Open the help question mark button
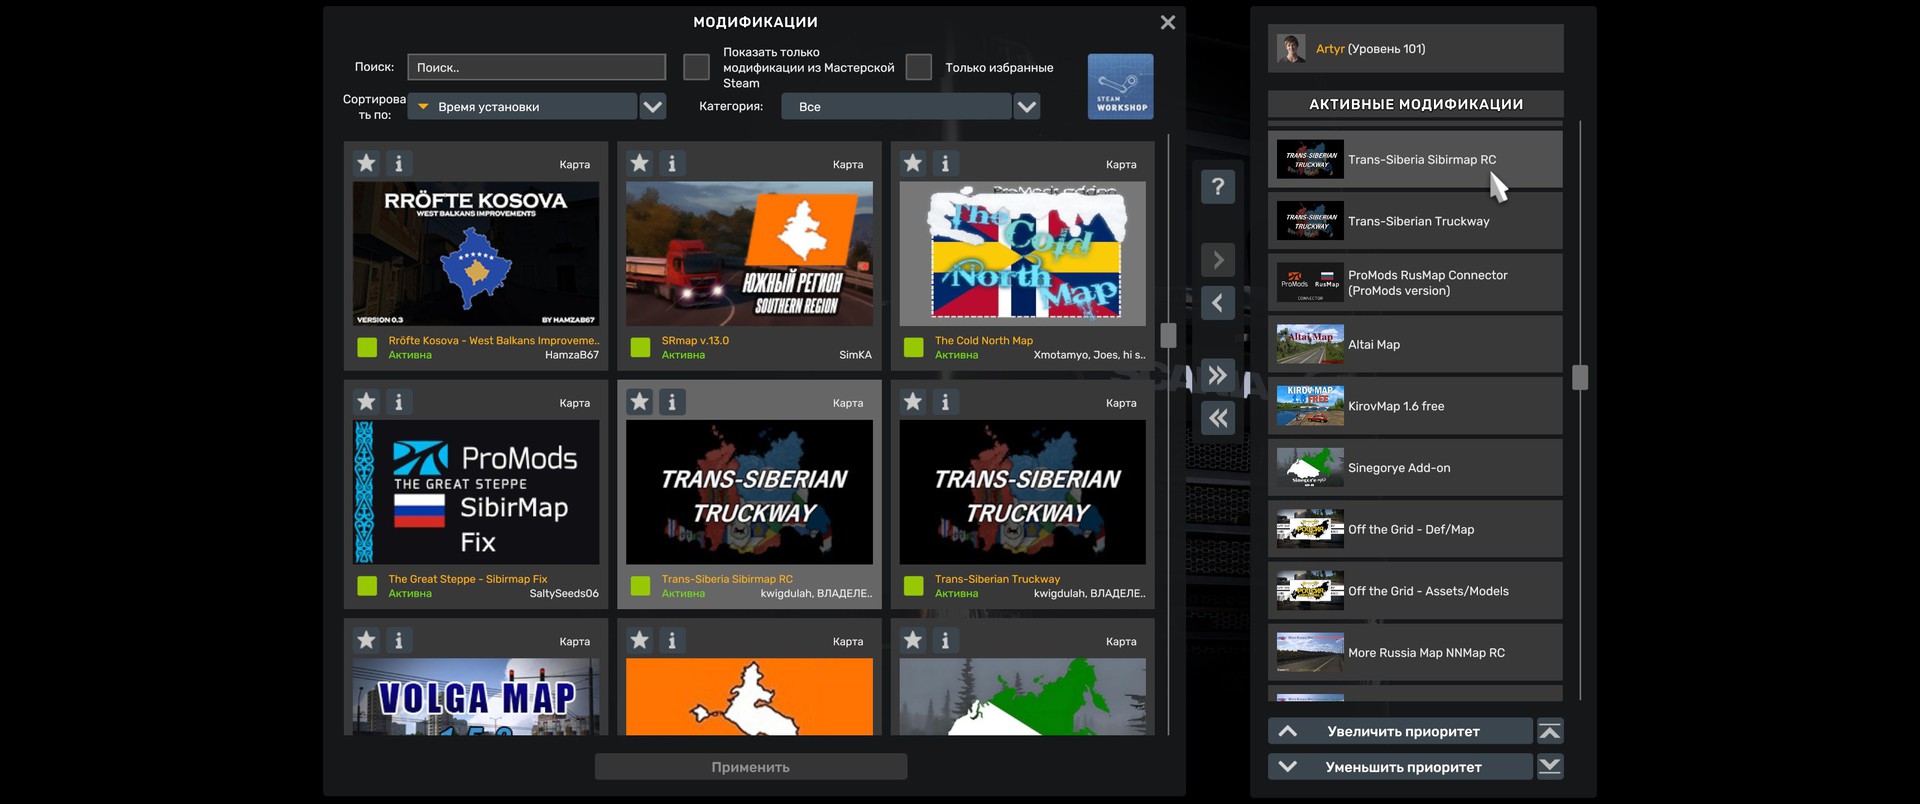The image size is (1920, 804). pyautogui.click(x=1218, y=186)
